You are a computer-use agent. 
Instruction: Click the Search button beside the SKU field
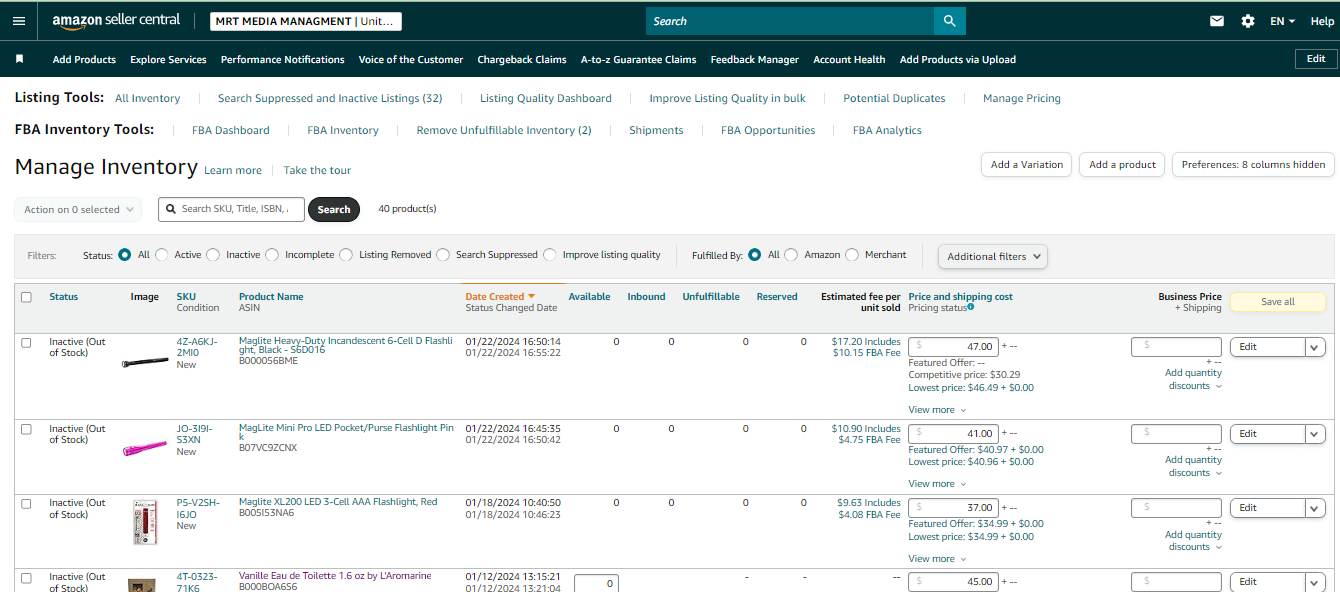coord(334,209)
